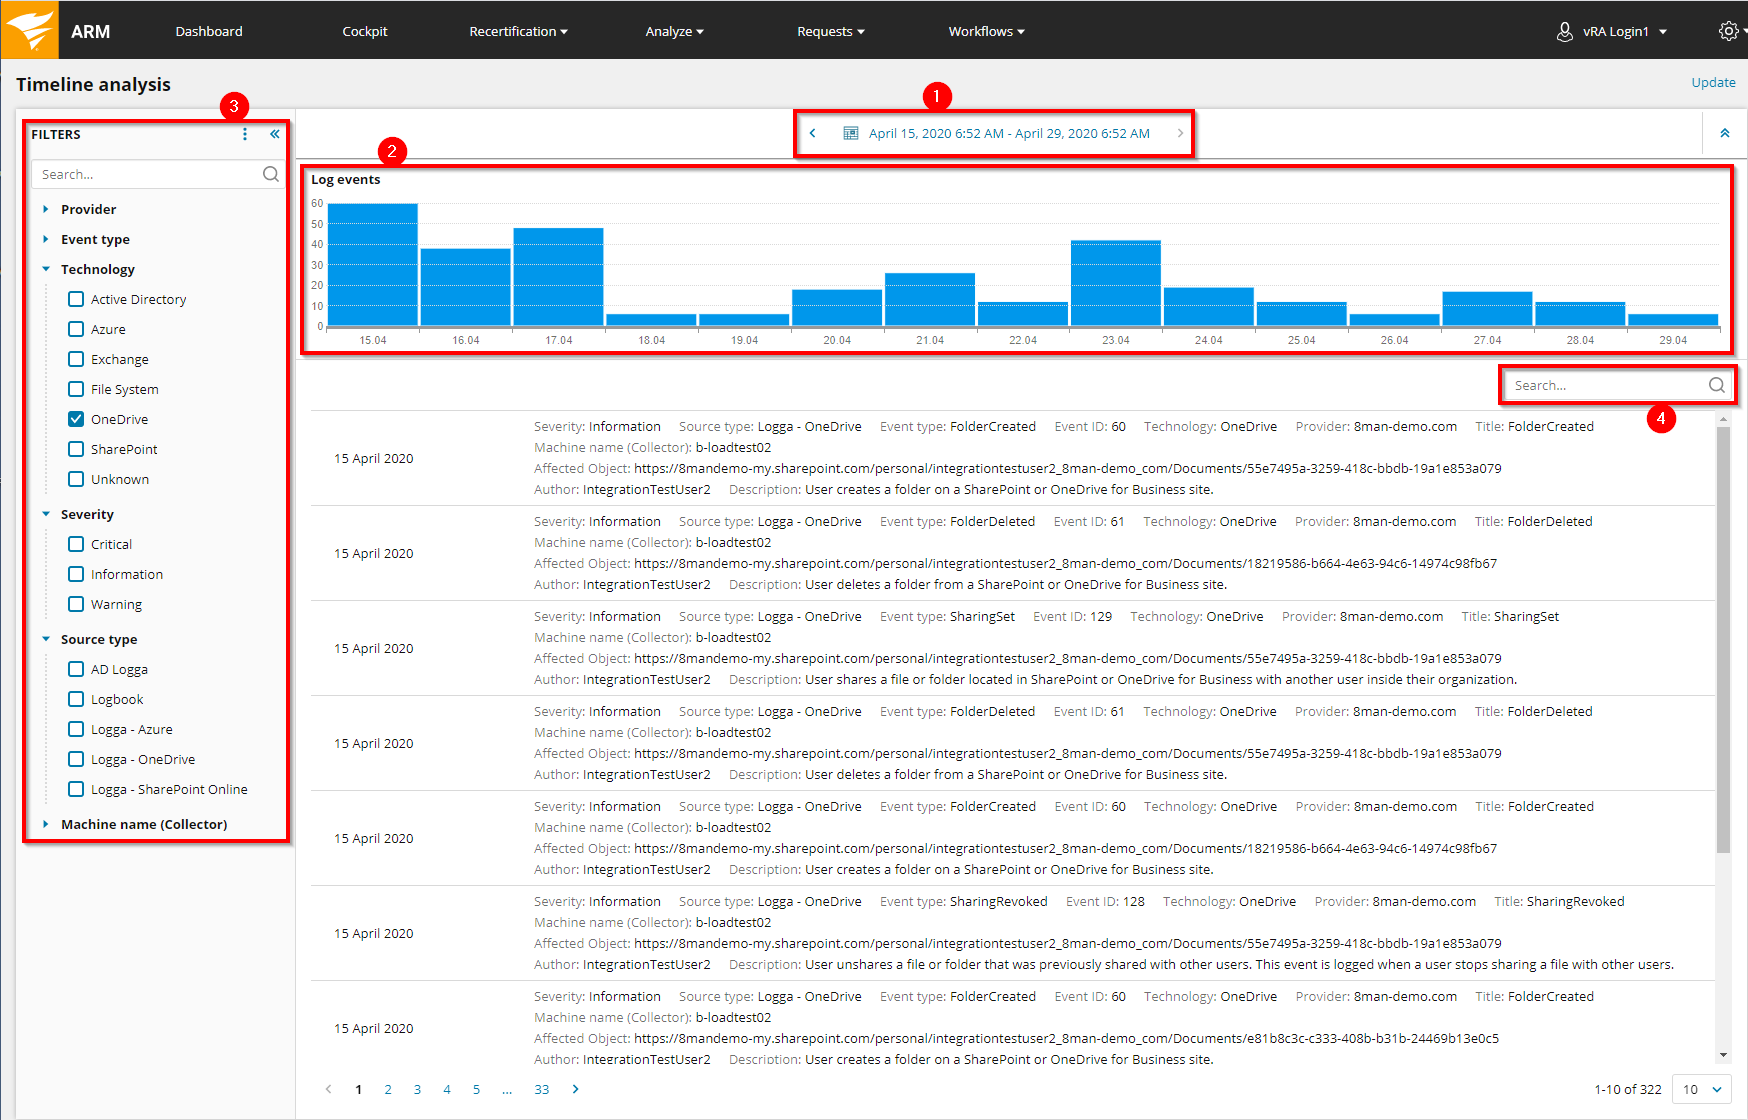Image resolution: width=1748 pixels, height=1120 pixels.
Task: Collapse the Filters panel with the double-chevron icon
Action: coord(274,133)
